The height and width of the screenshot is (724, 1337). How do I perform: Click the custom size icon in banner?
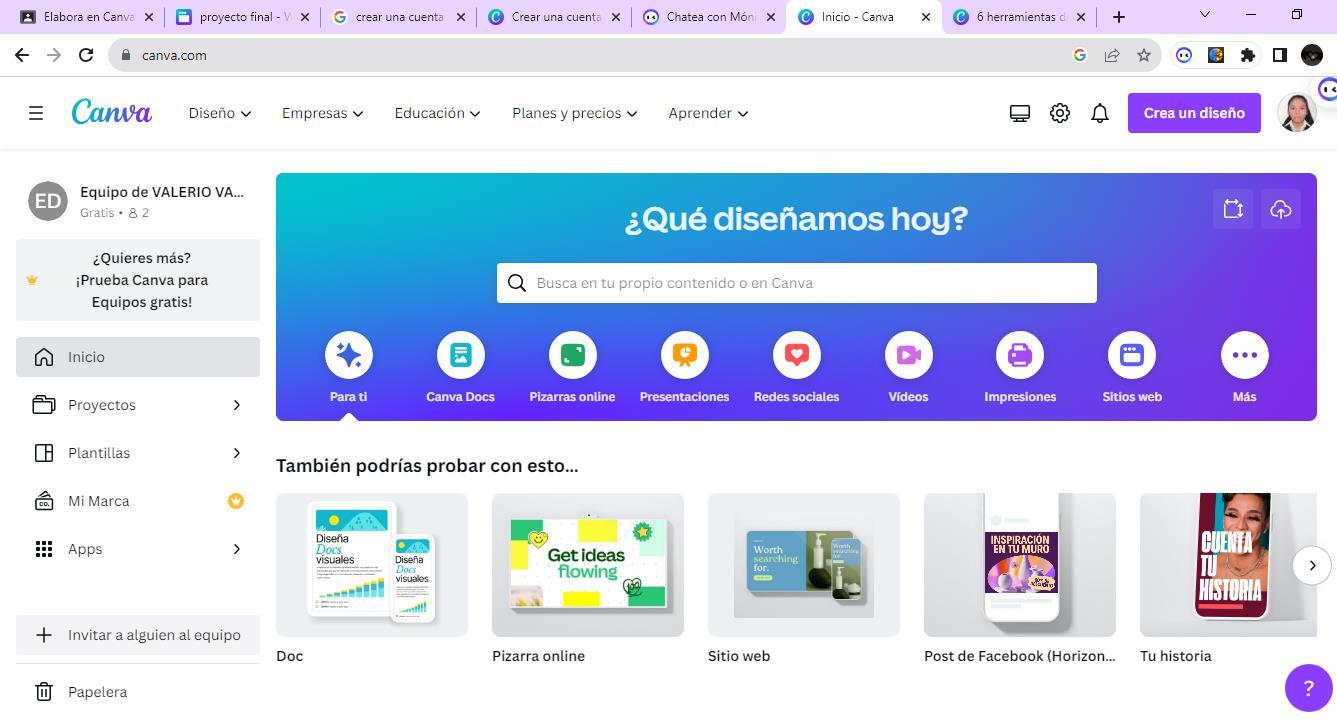coord(1233,209)
